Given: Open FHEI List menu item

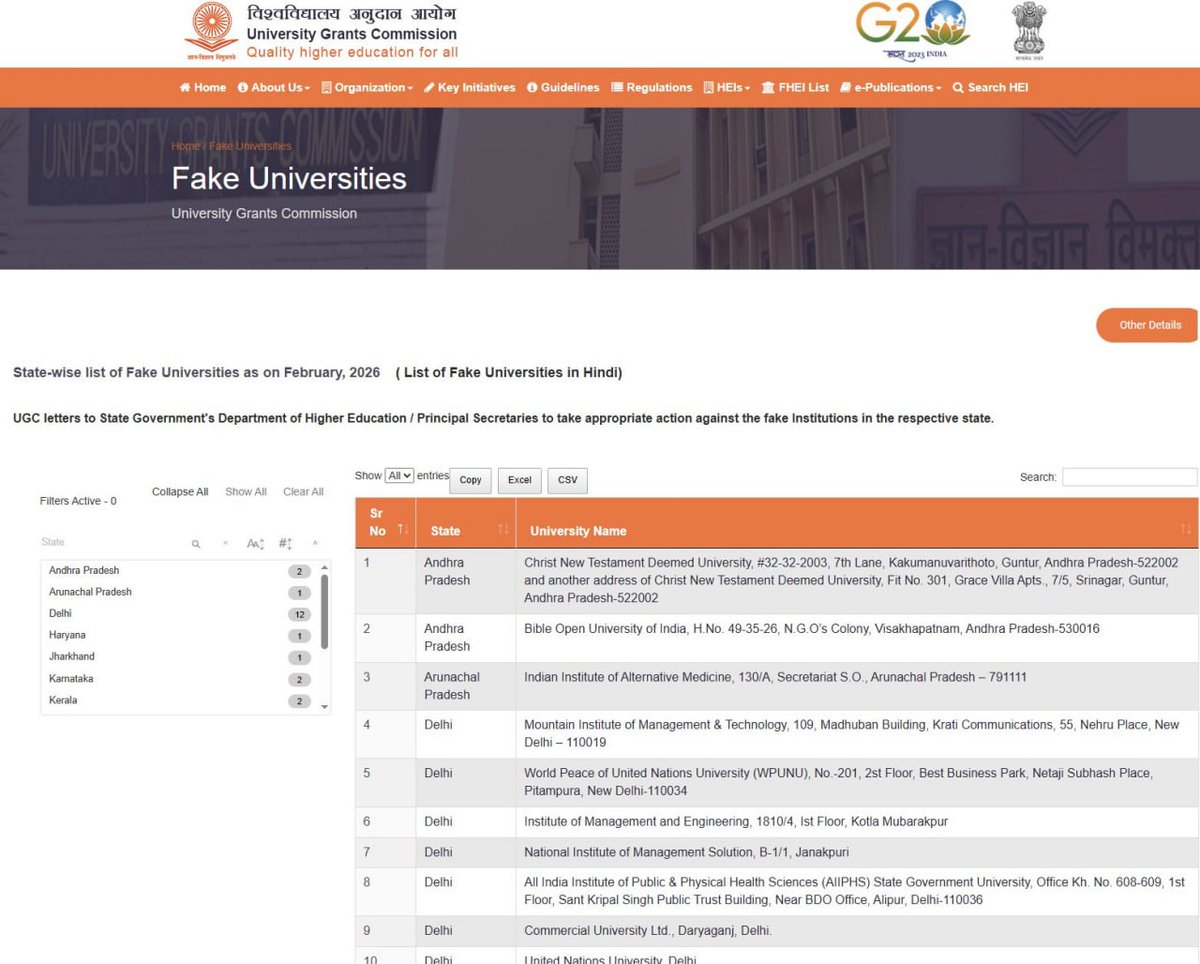Looking at the screenshot, I should click(x=796, y=88).
